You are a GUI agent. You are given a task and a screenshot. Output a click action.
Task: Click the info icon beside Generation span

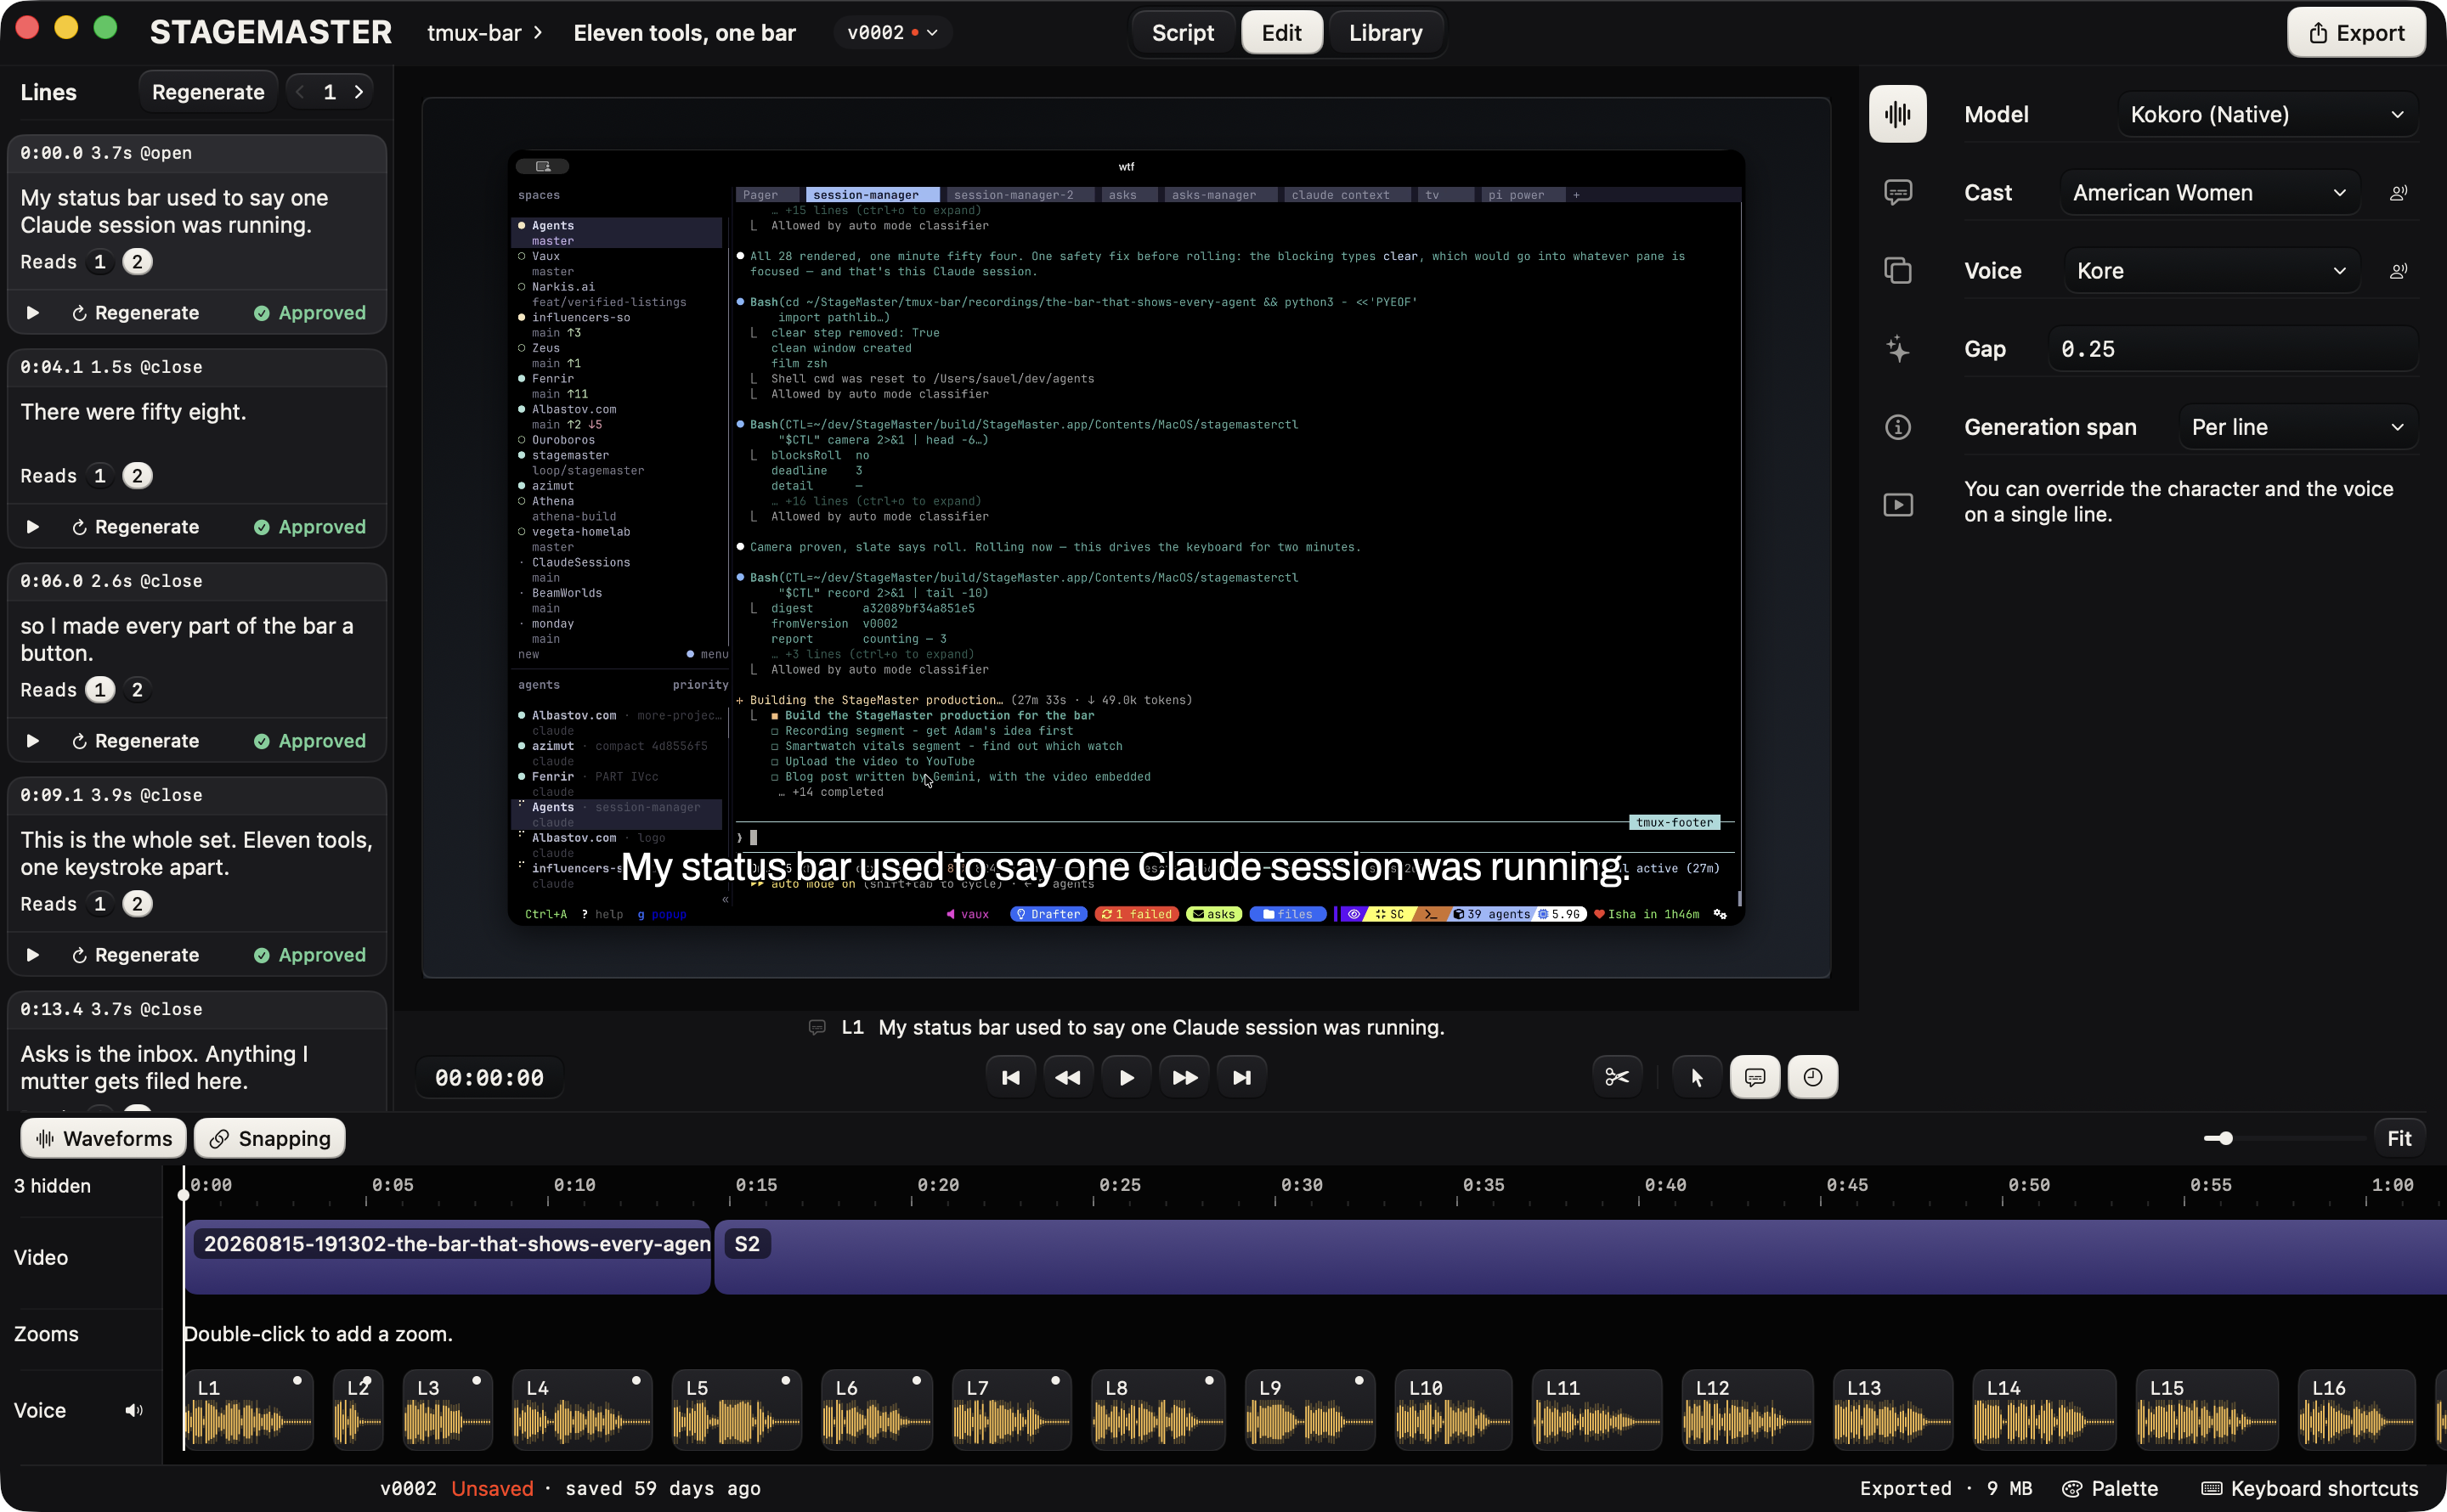pos(1897,427)
